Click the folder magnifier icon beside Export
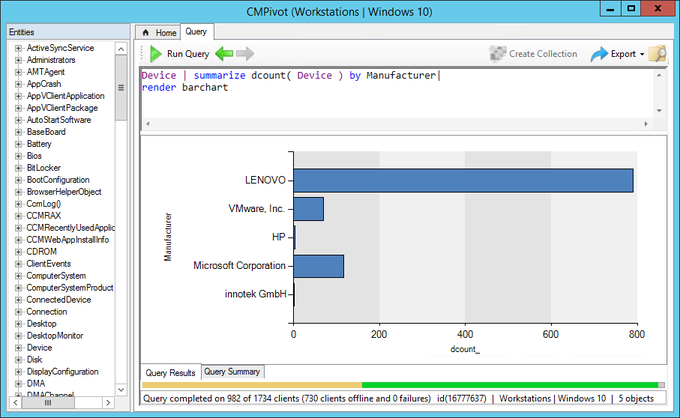 [x=657, y=54]
